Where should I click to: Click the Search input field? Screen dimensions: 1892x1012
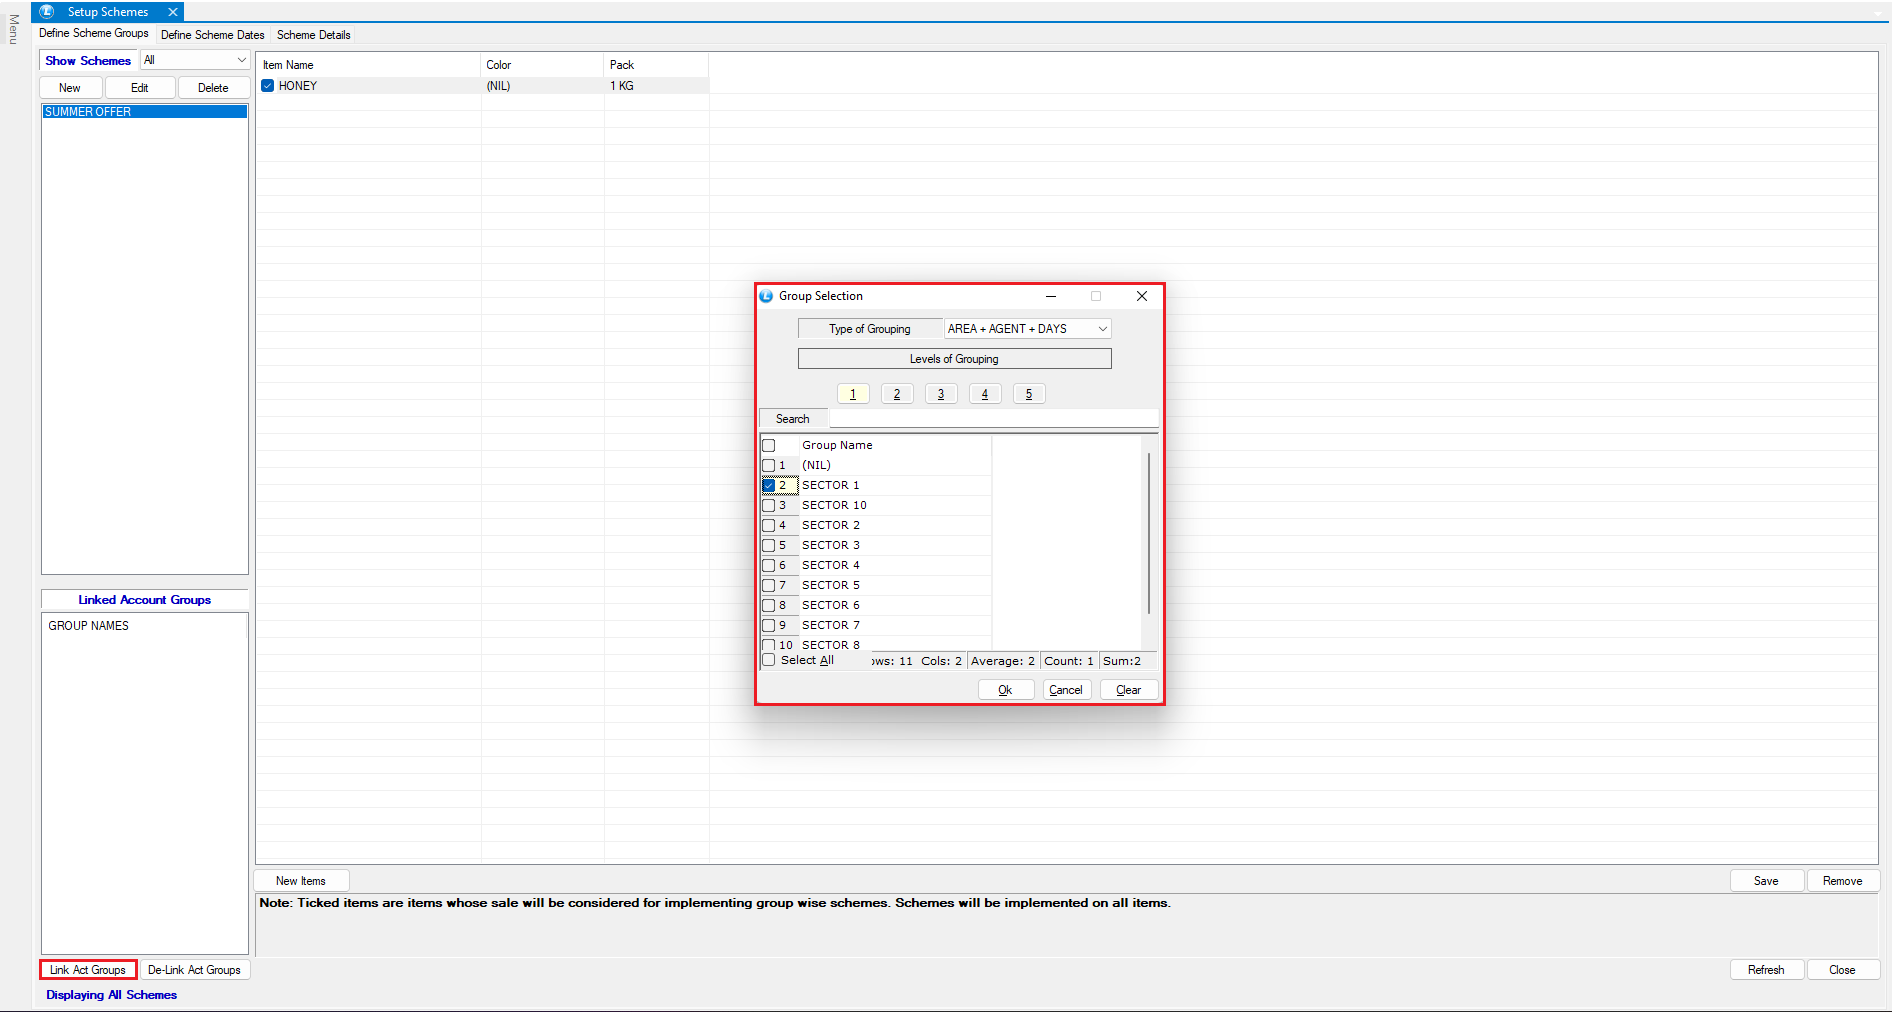coord(993,419)
